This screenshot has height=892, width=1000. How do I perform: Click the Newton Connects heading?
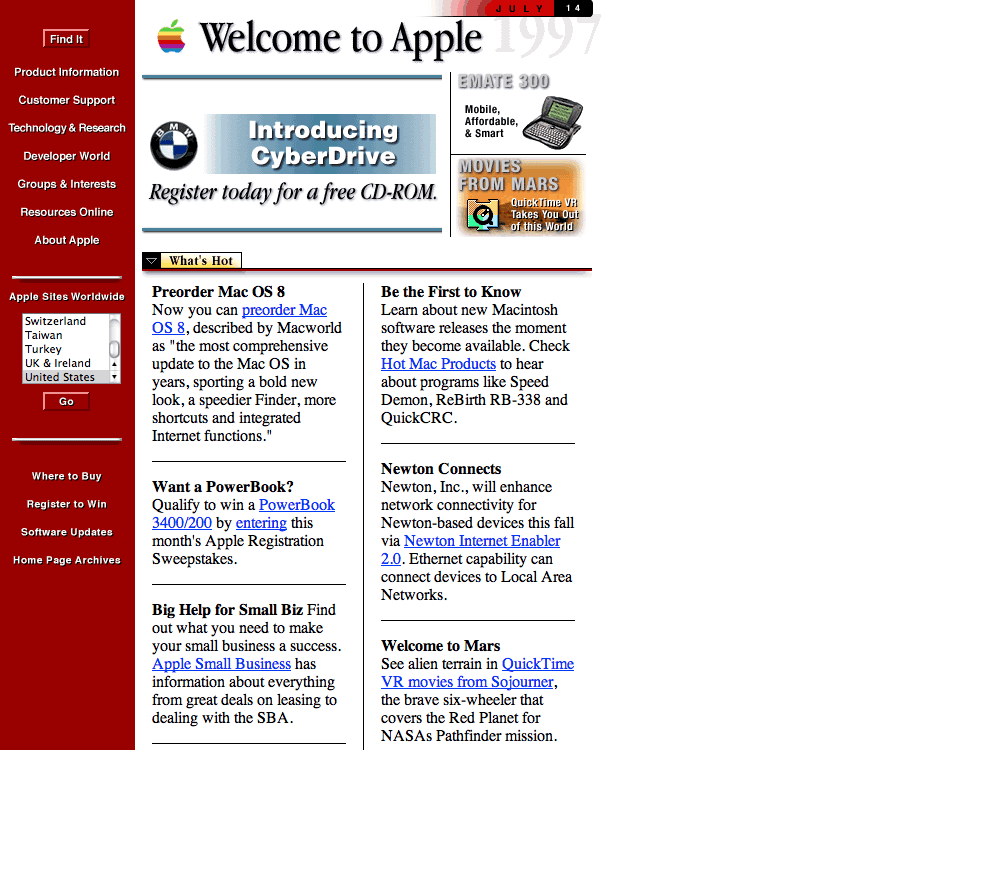441,469
